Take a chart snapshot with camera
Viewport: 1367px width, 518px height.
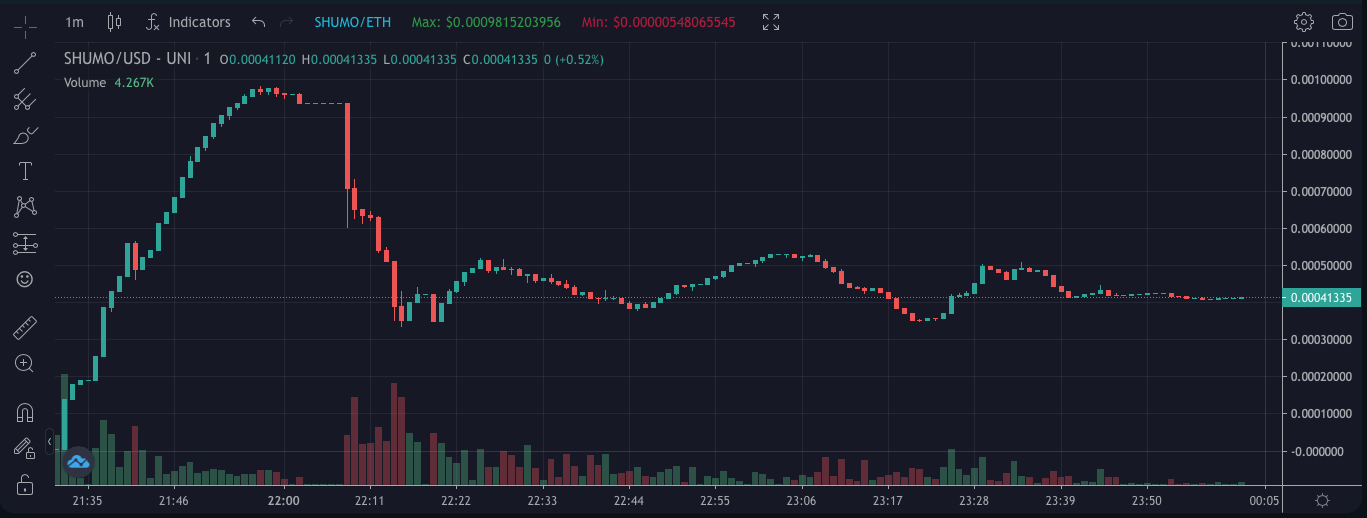(1342, 22)
